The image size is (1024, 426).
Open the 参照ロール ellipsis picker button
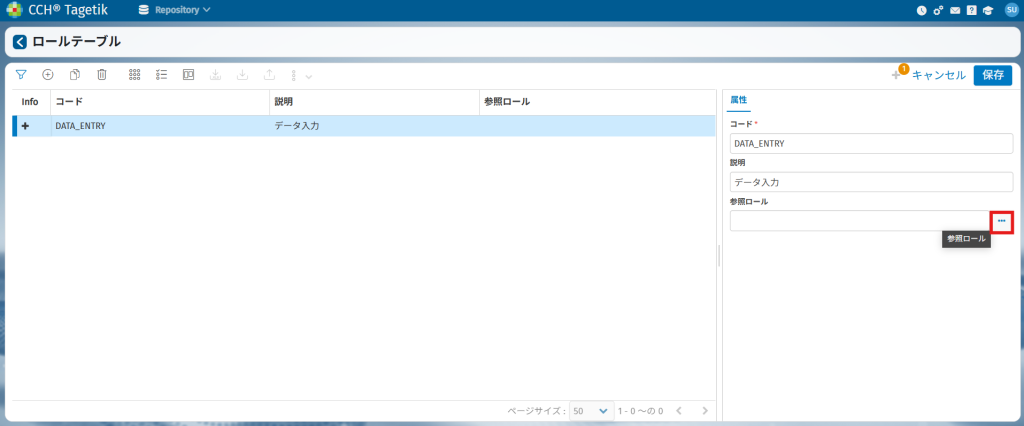pyautogui.click(x=1002, y=221)
